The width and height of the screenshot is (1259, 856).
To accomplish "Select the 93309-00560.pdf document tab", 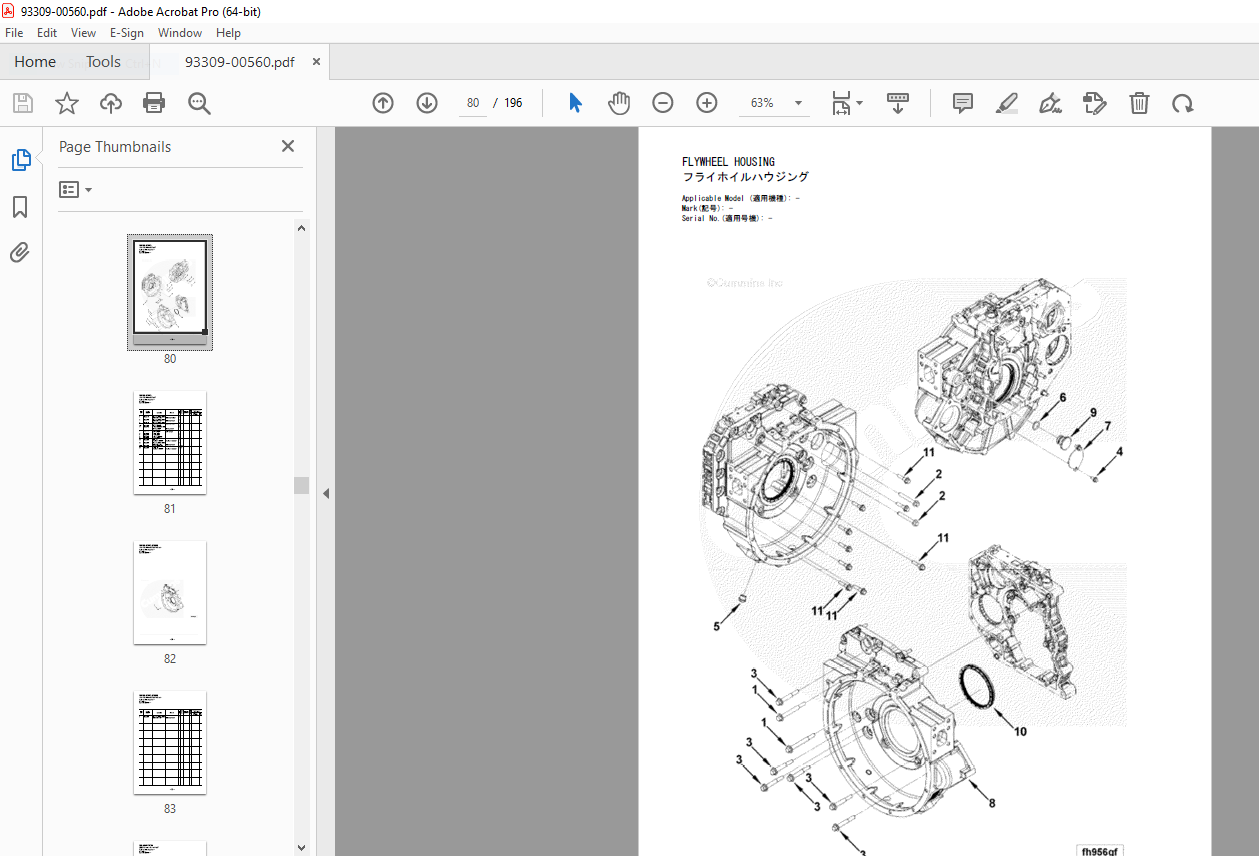I will coord(240,62).
